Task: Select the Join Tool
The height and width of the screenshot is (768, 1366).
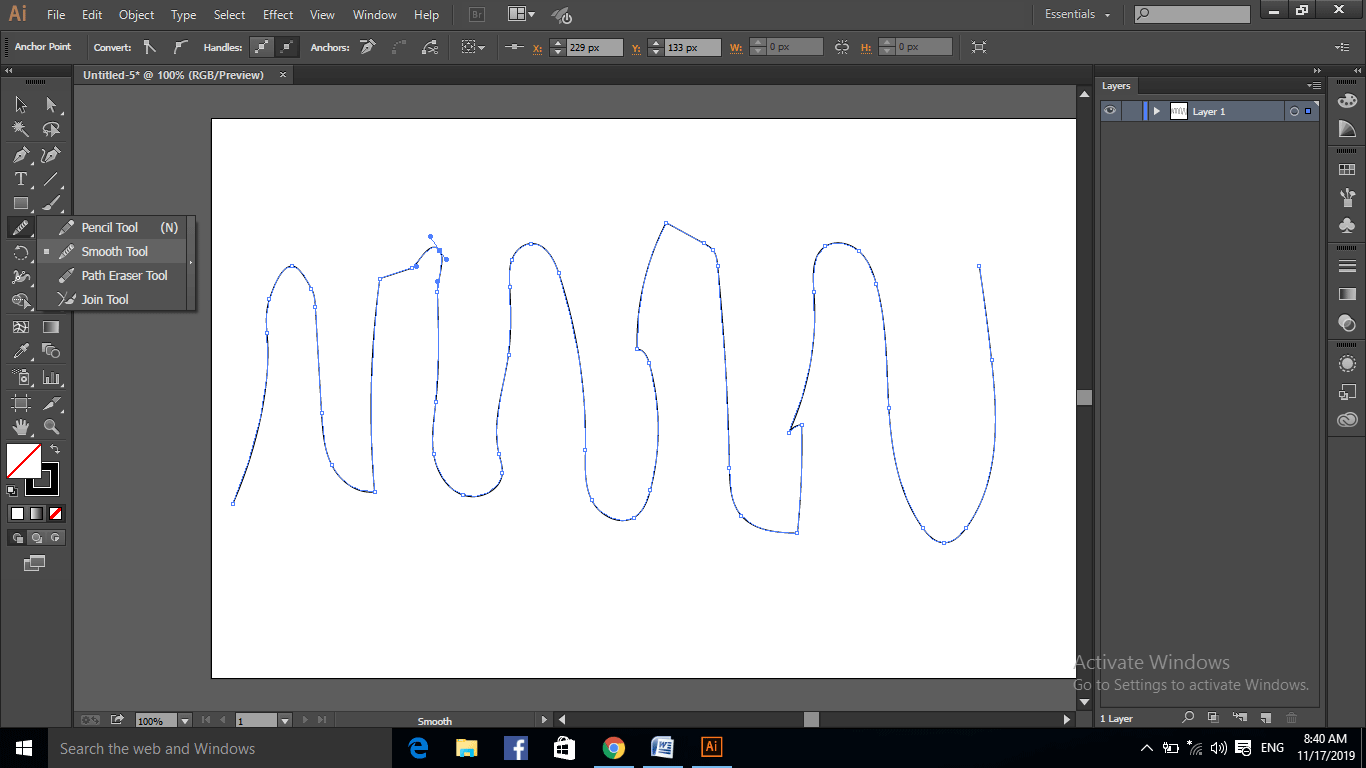Action: click(x=107, y=299)
